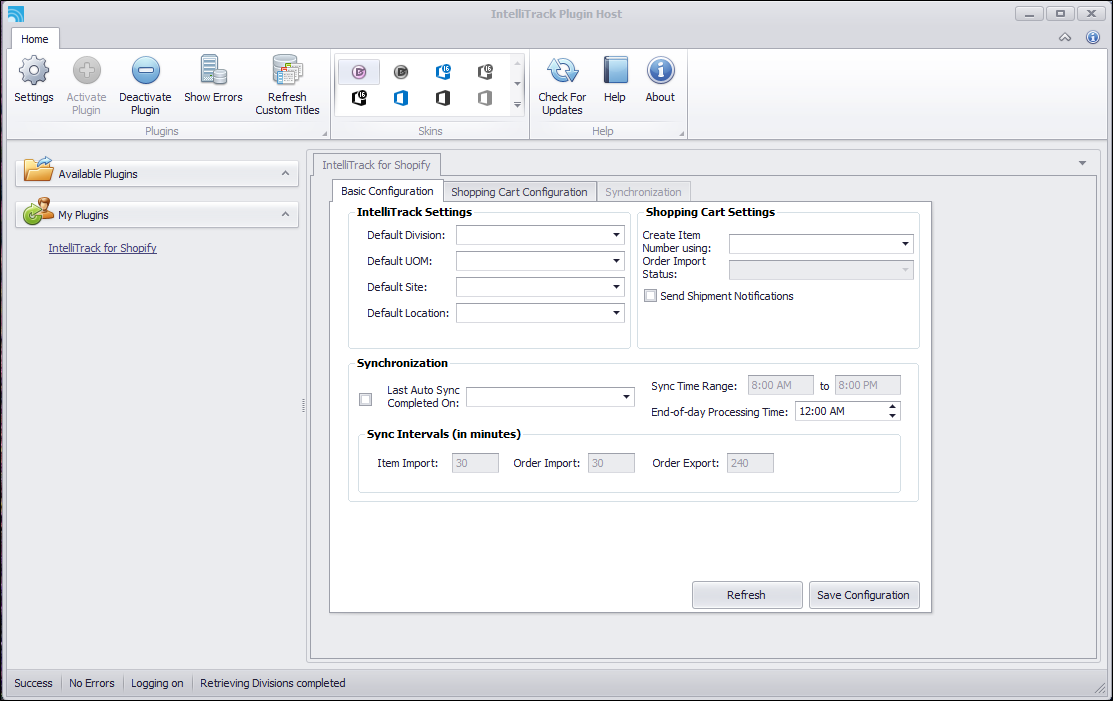Open Create Item Number using dropdown
Viewport: 1113px width, 701px height.
905,244
